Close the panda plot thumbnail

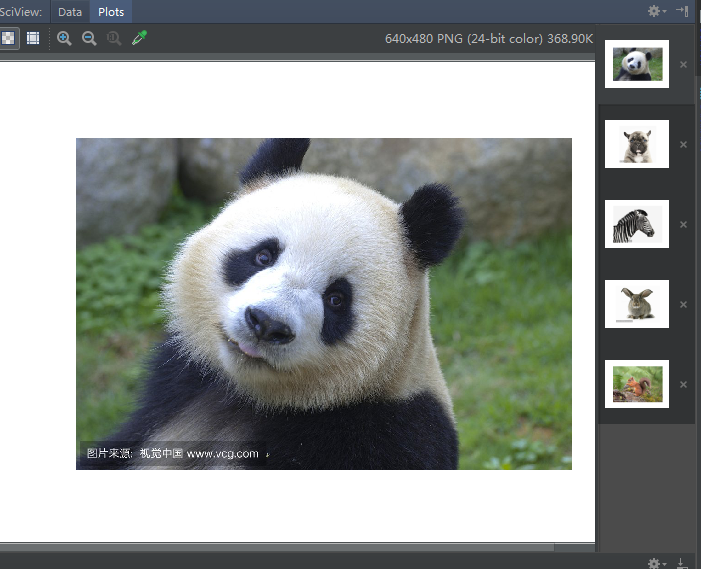tap(683, 65)
